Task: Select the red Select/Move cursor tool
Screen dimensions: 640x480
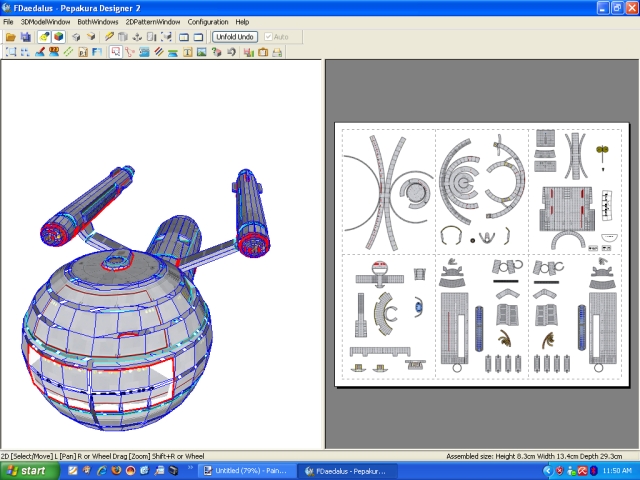Action: [116, 52]
